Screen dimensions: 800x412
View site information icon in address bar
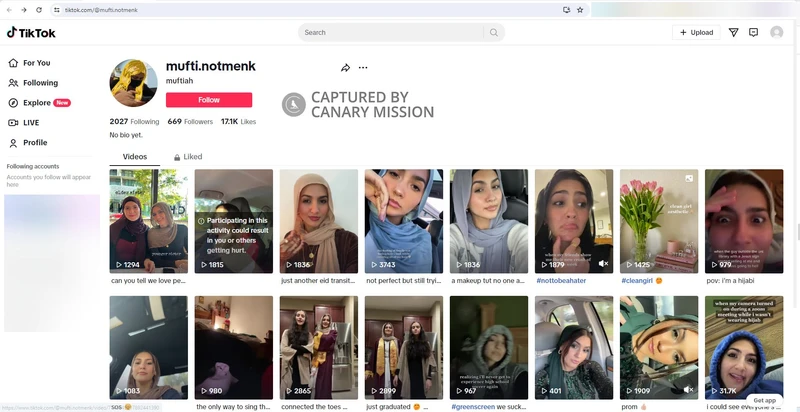[x=57, y=10]
